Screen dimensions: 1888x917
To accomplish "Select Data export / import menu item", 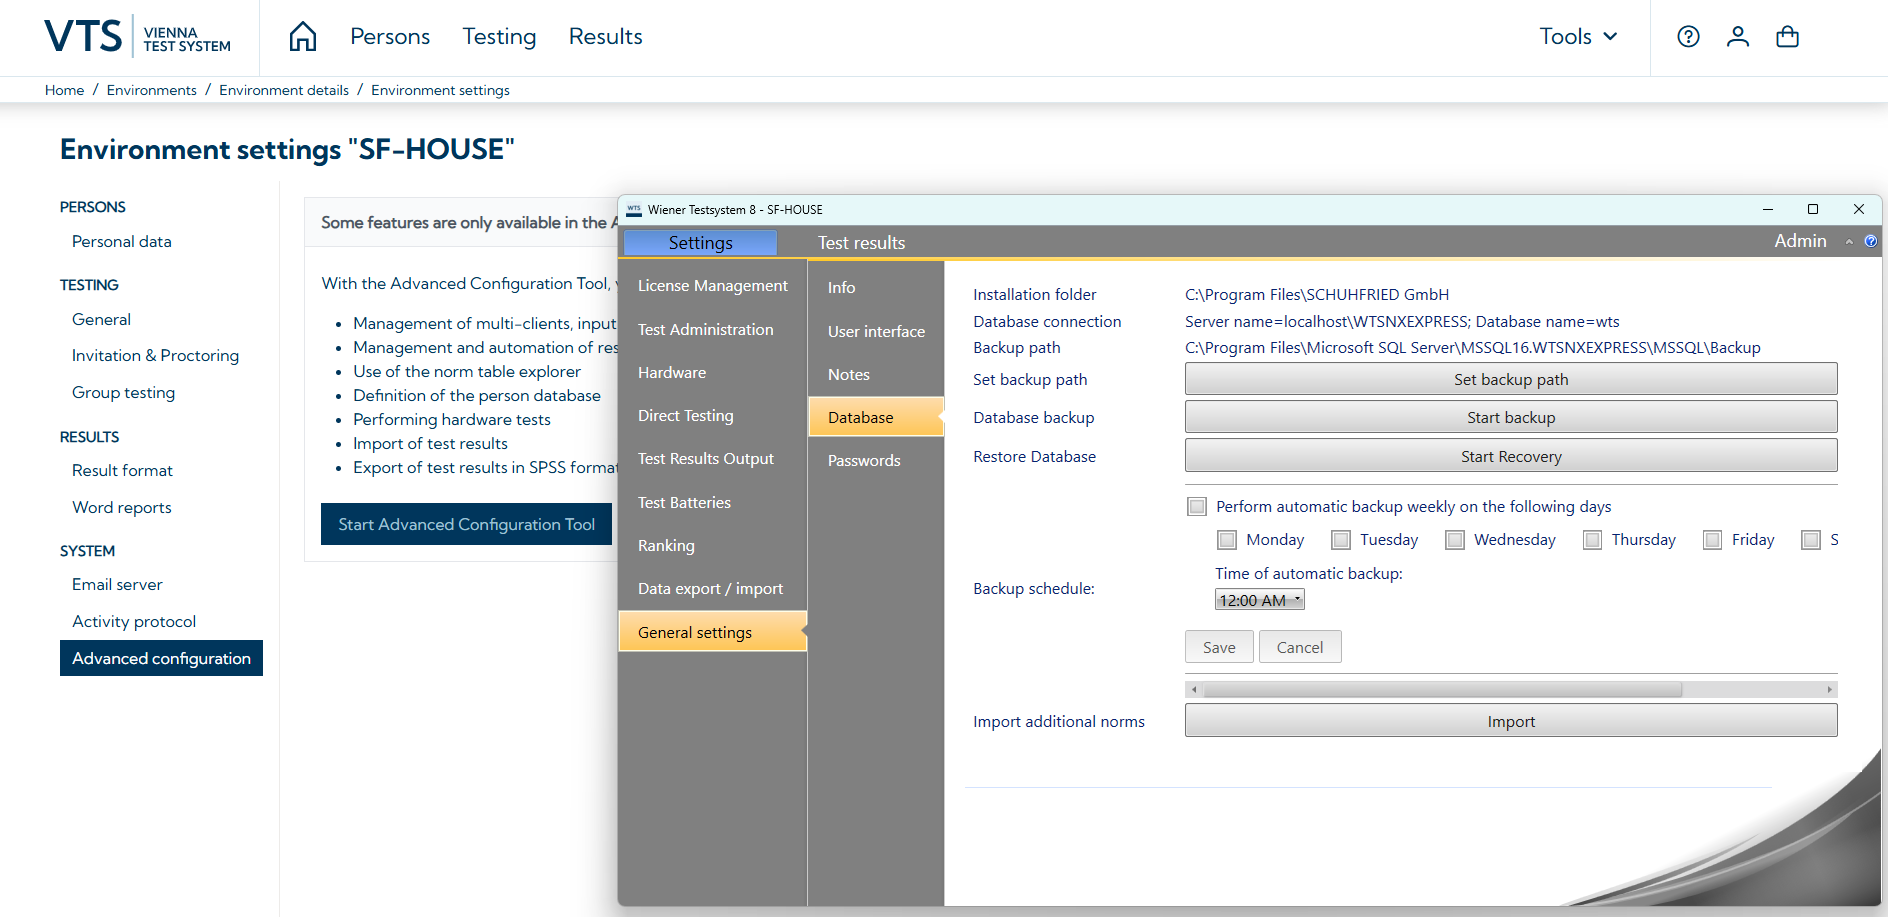I will (713, 589).
